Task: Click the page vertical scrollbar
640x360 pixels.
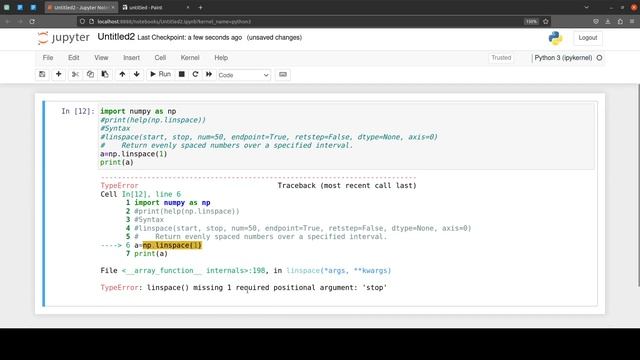Action: click(x=638, y=185)
